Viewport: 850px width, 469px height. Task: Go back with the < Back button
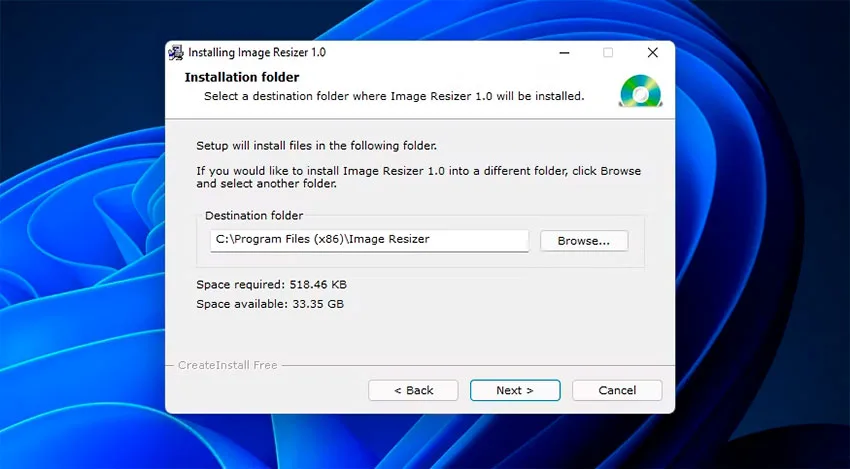[413, 390]
